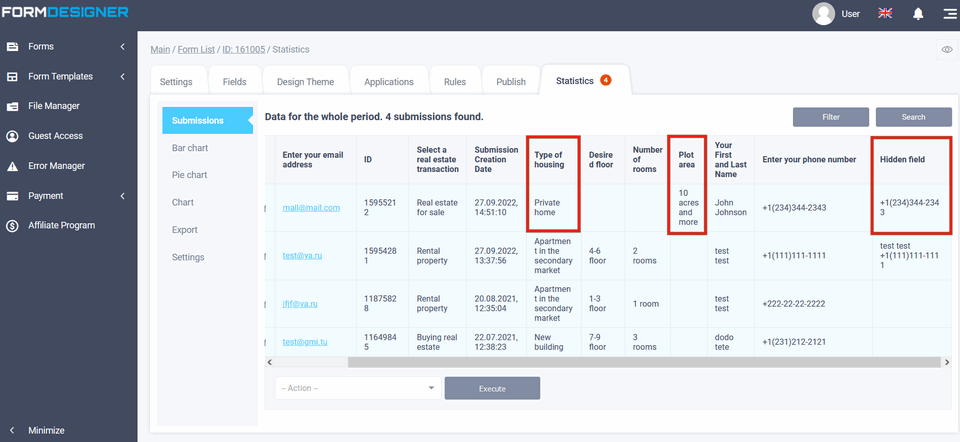Click the Affiliate Program dollar icon
The height and width of the screenshot is (442, 960).
(13, 226)
